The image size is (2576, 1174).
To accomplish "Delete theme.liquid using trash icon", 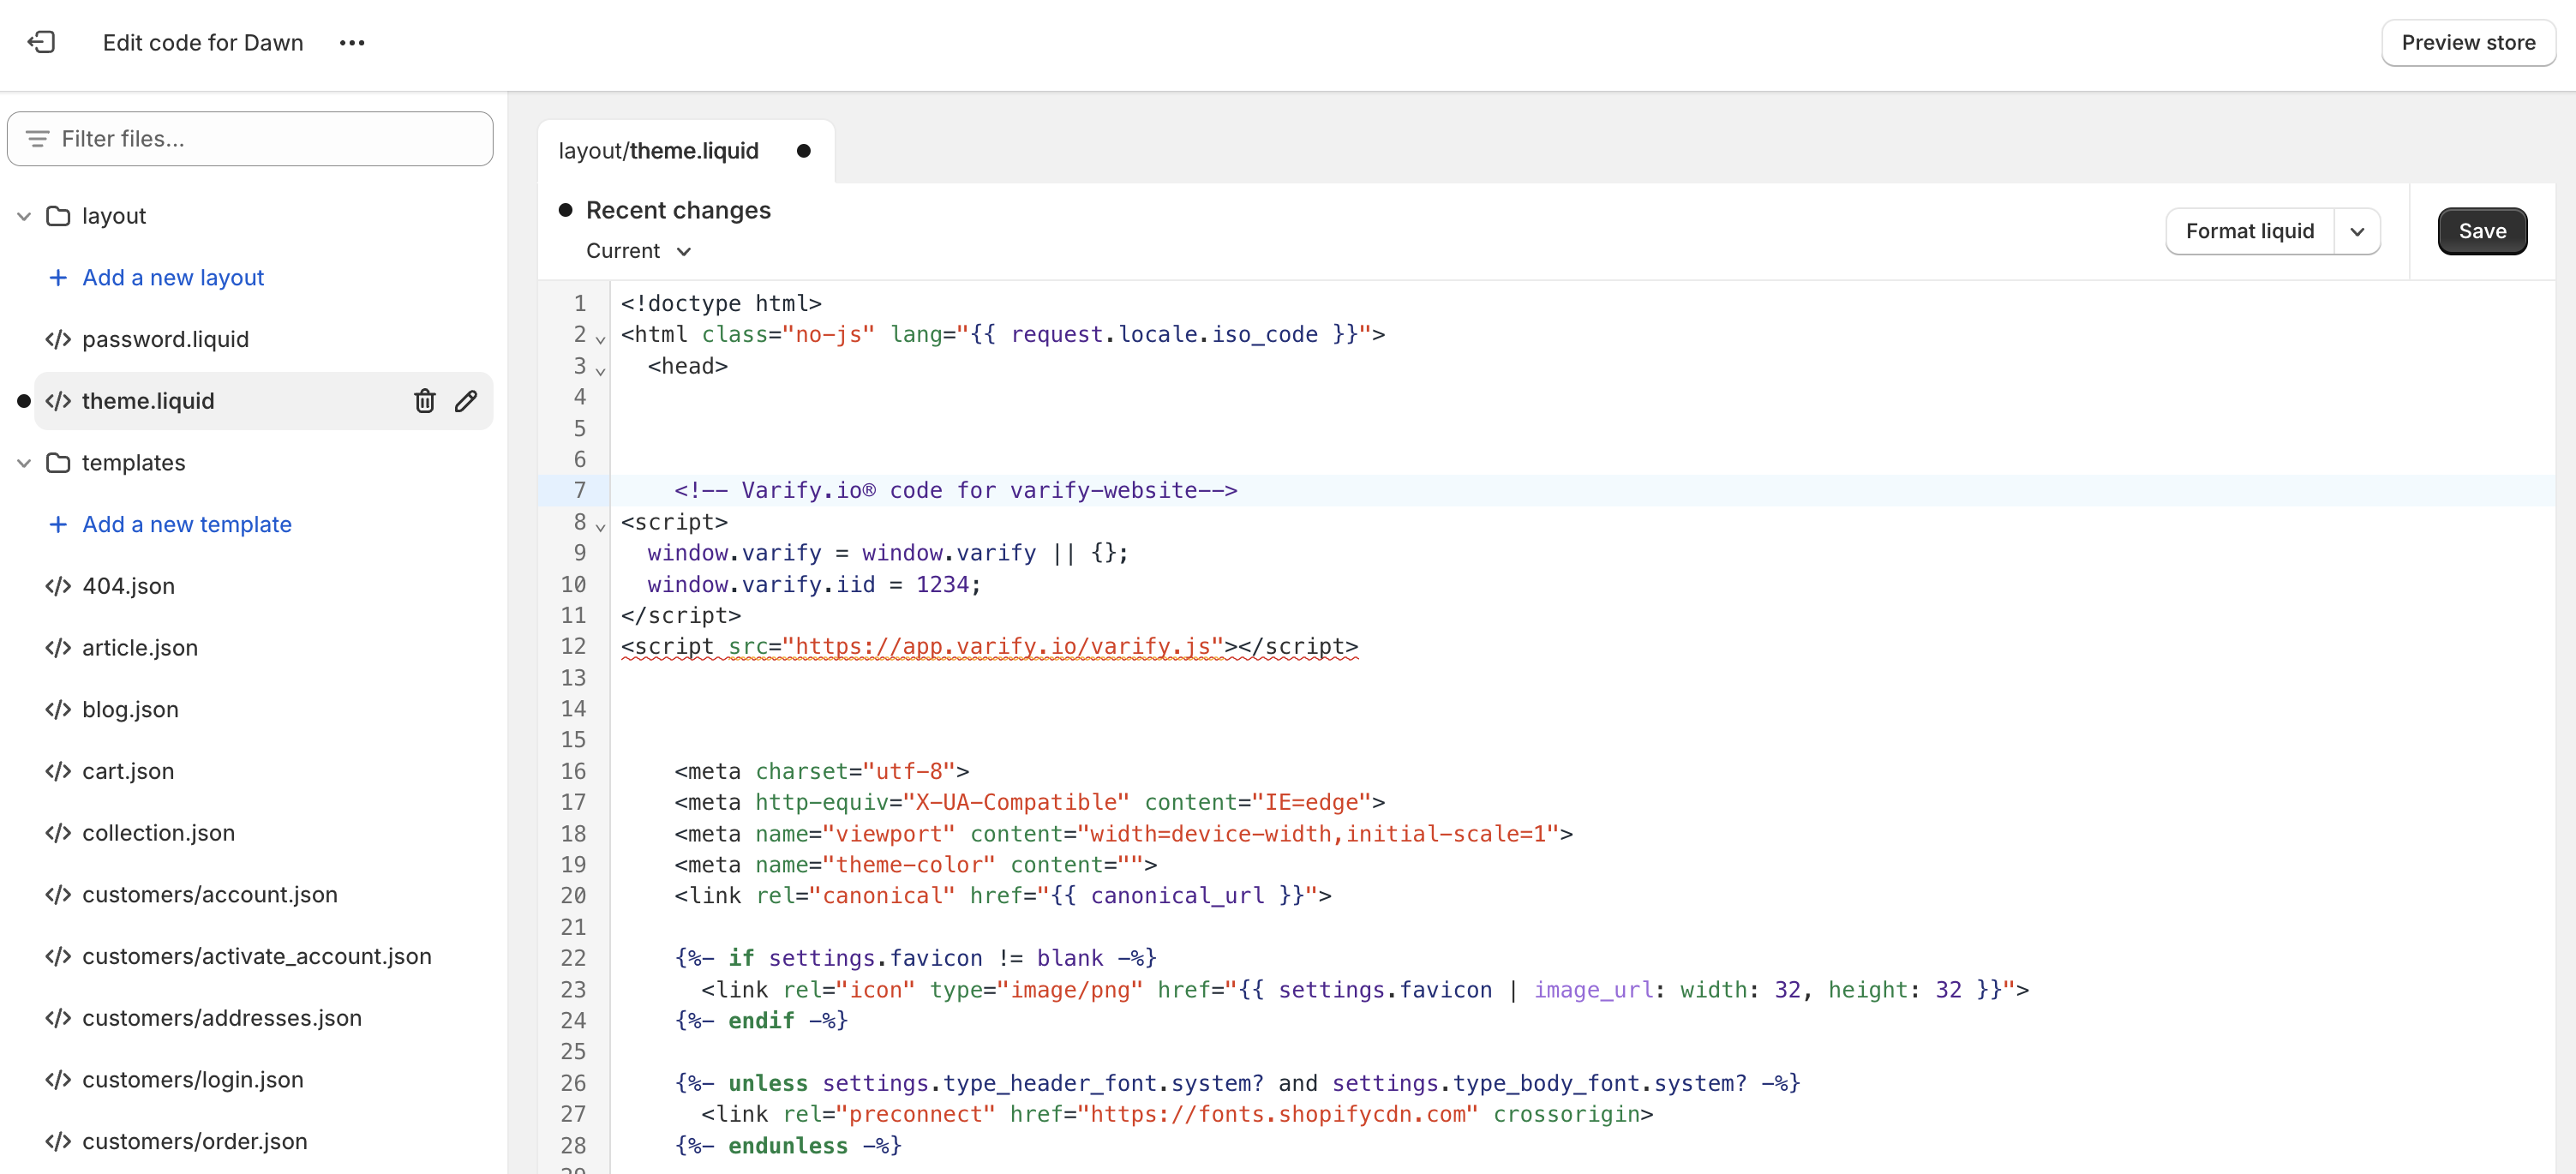I will point(425,401).
